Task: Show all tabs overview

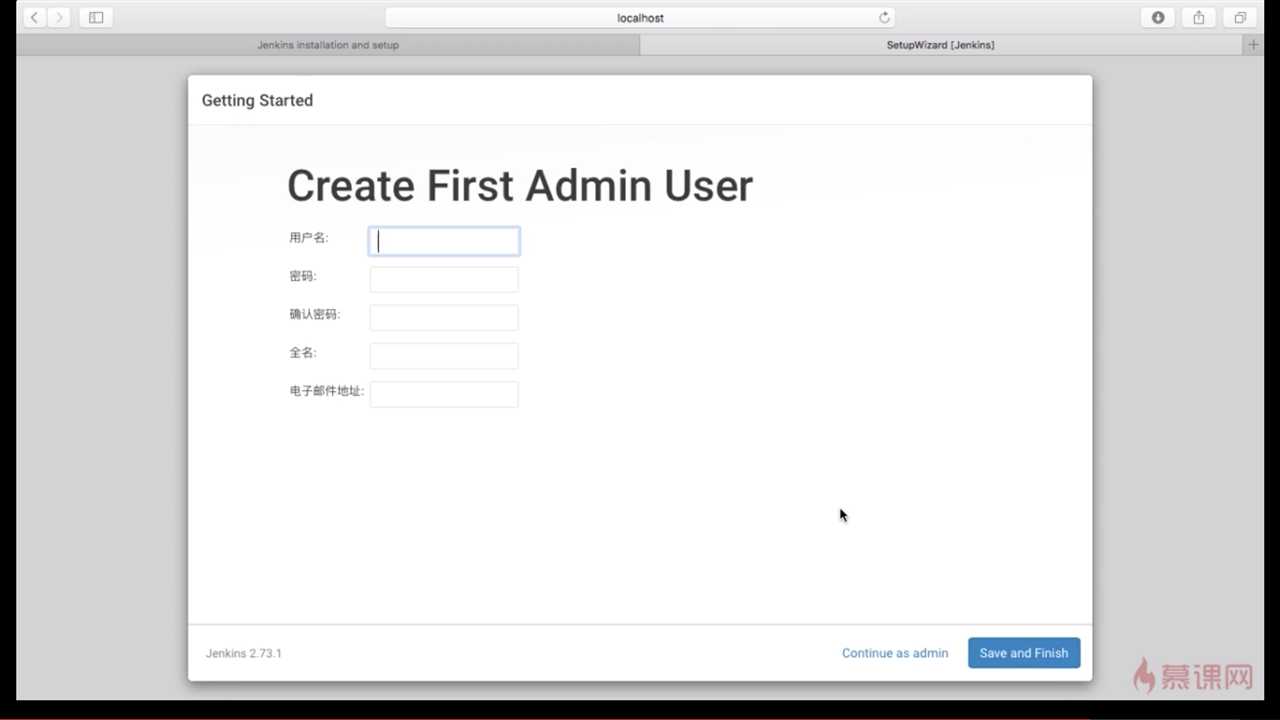Action: [1240, 18]
